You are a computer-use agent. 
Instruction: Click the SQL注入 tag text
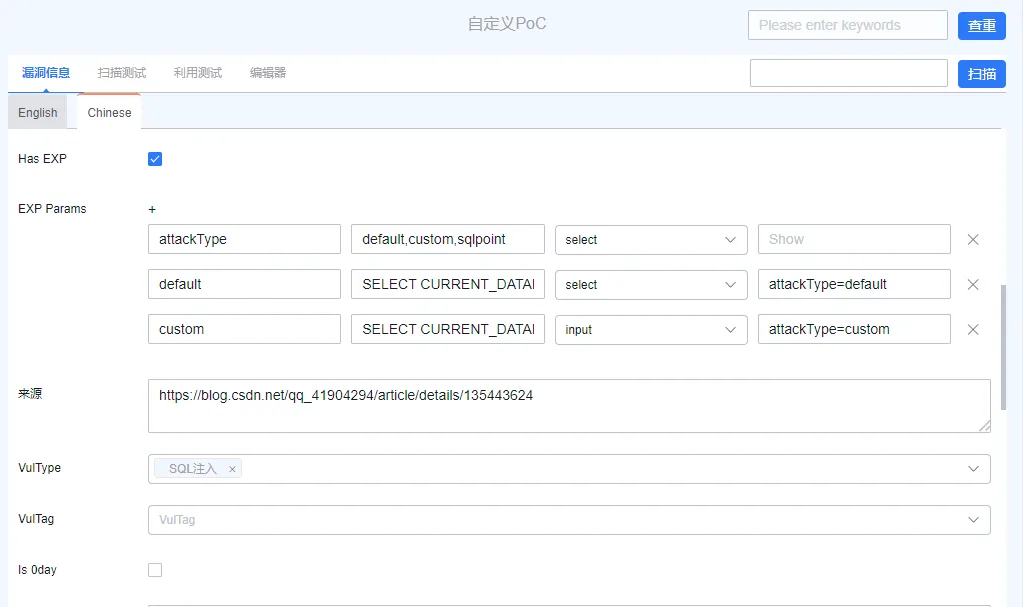point(192,469)
